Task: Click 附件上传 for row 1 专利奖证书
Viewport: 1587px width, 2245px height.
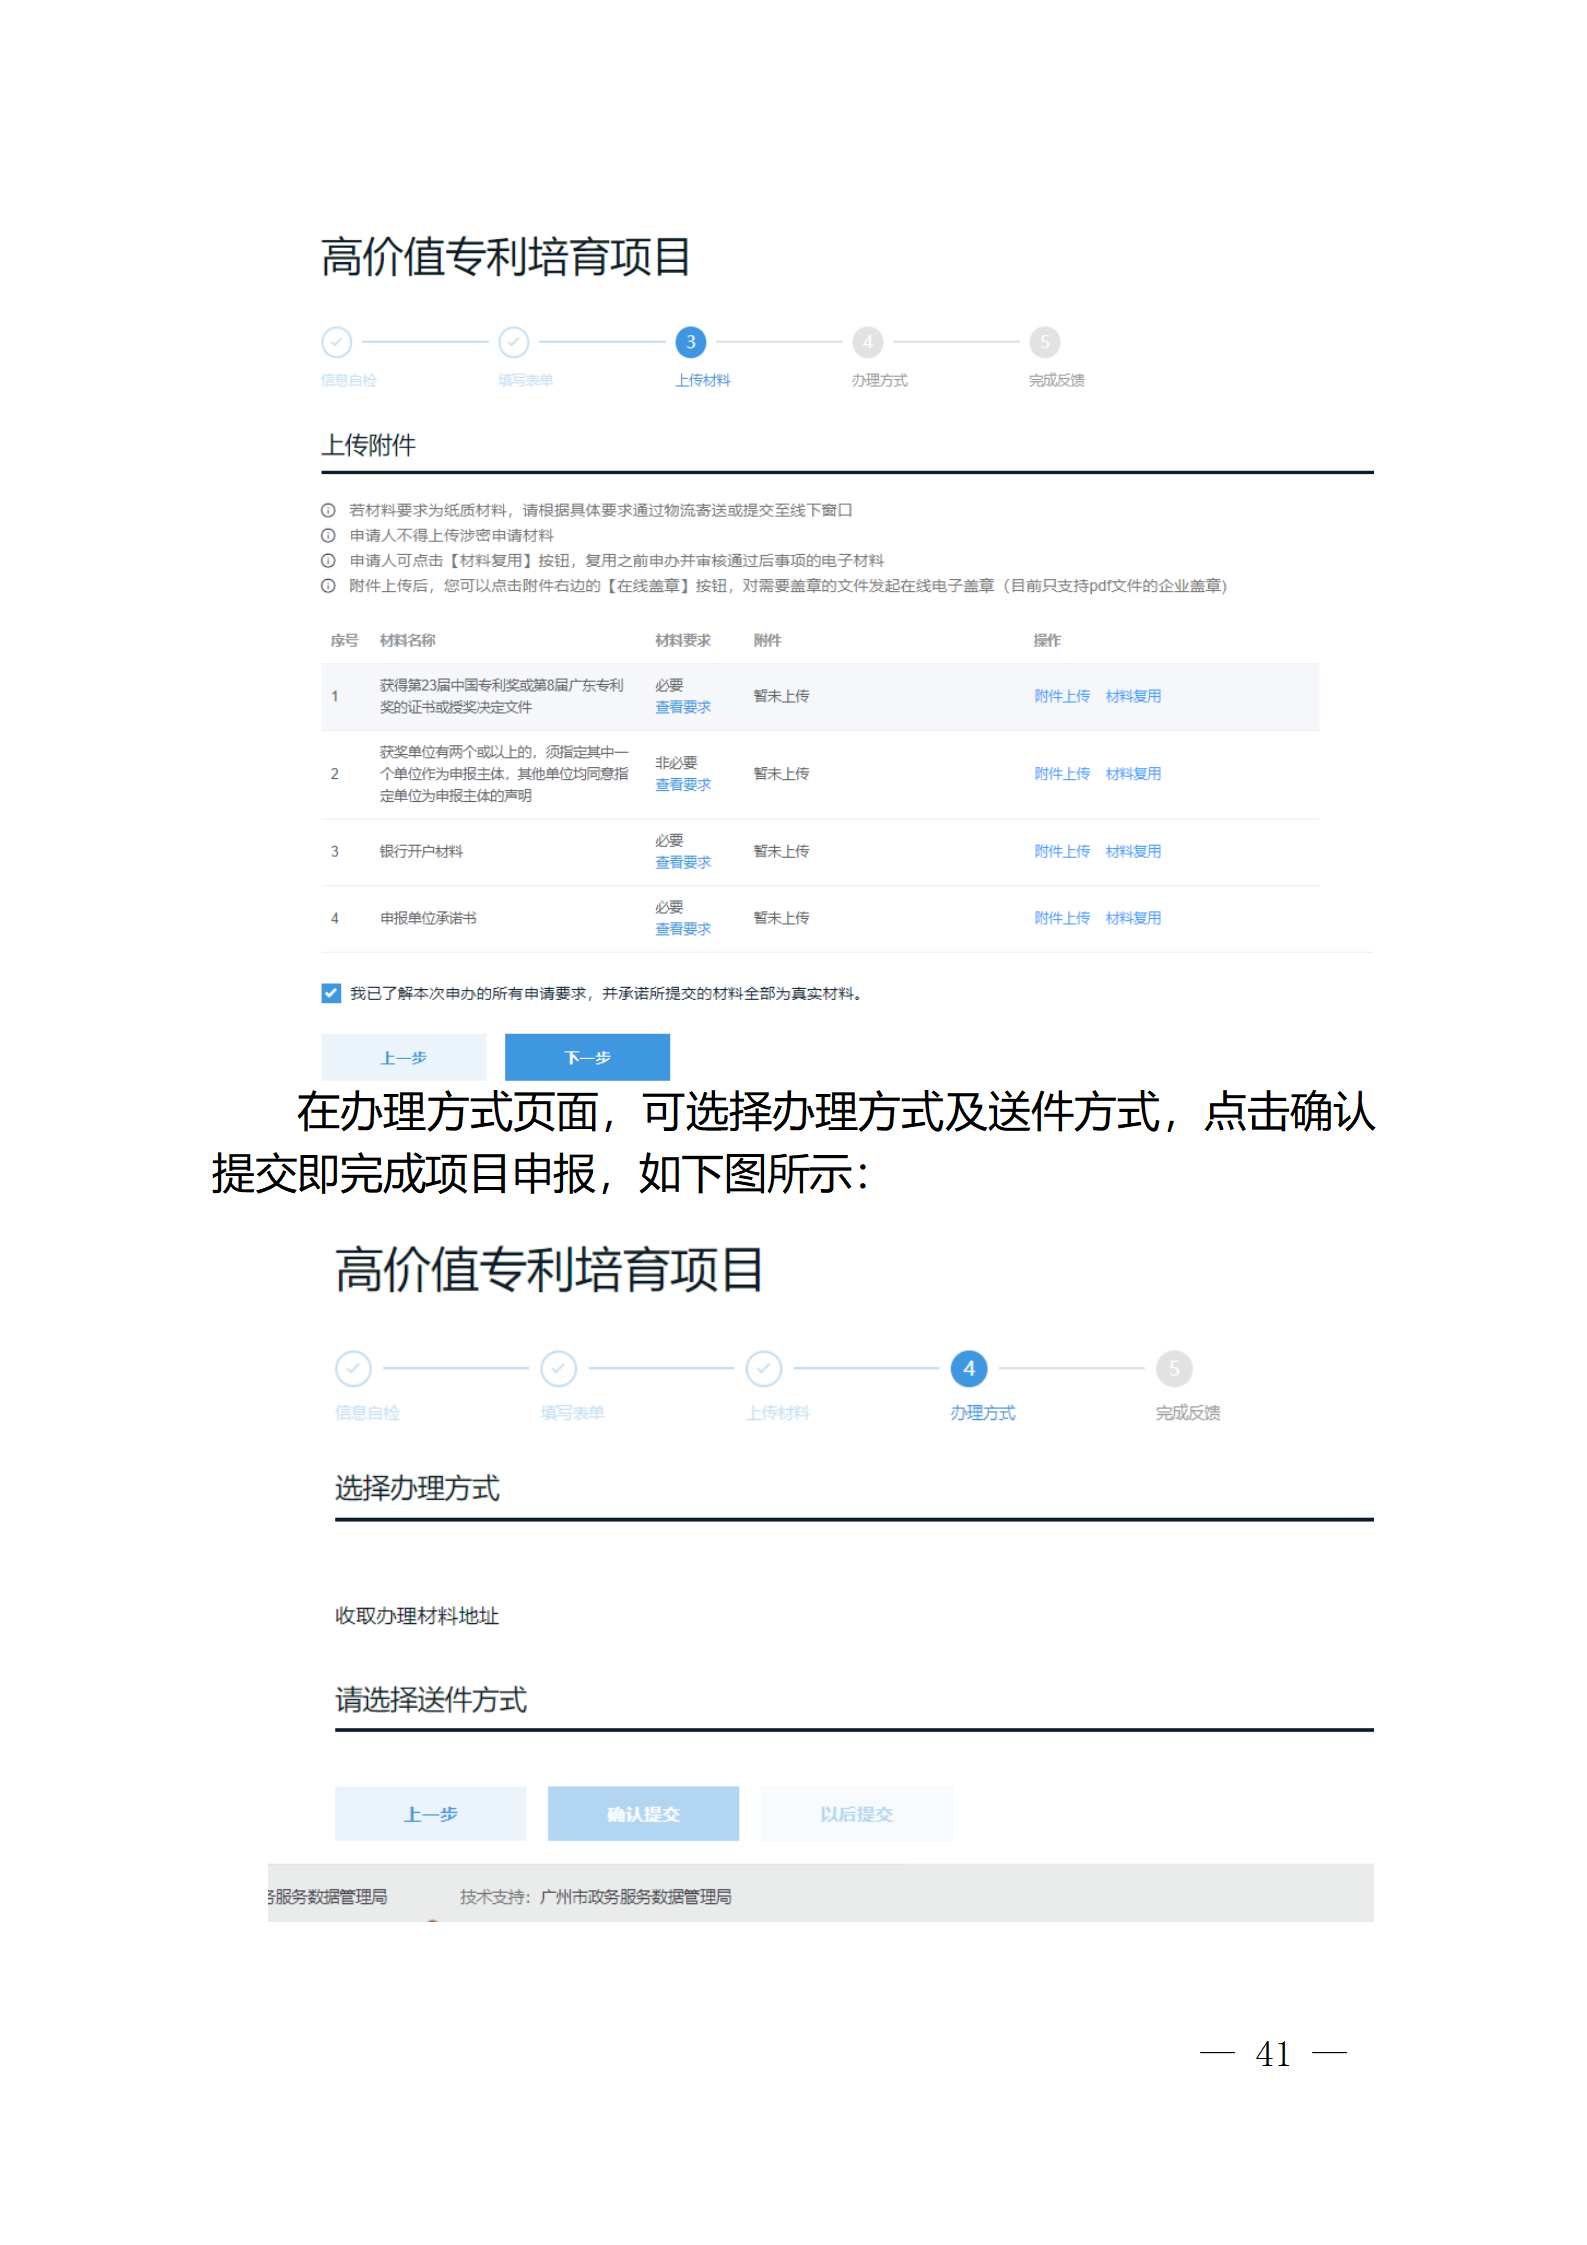Action: [x=1062, y=696]
